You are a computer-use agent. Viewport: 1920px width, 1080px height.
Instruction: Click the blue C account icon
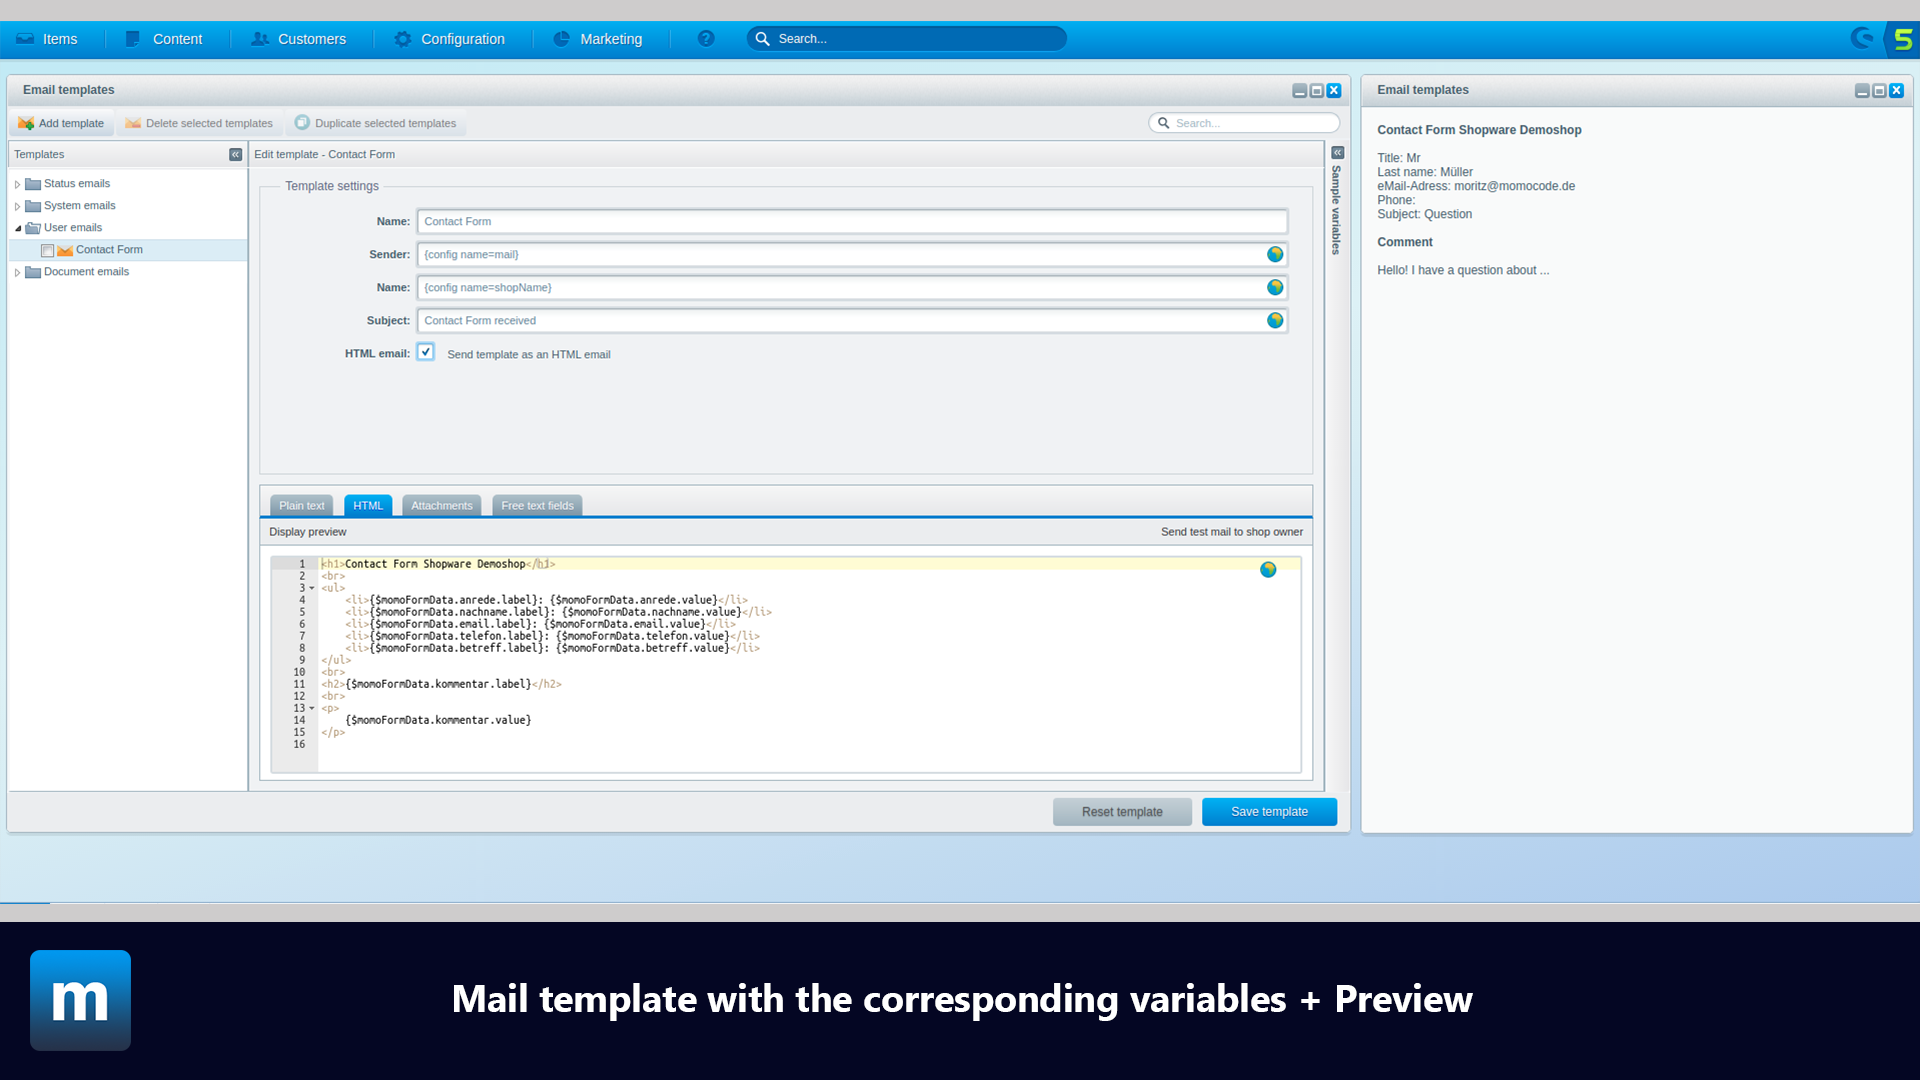tap(1862, 39)
